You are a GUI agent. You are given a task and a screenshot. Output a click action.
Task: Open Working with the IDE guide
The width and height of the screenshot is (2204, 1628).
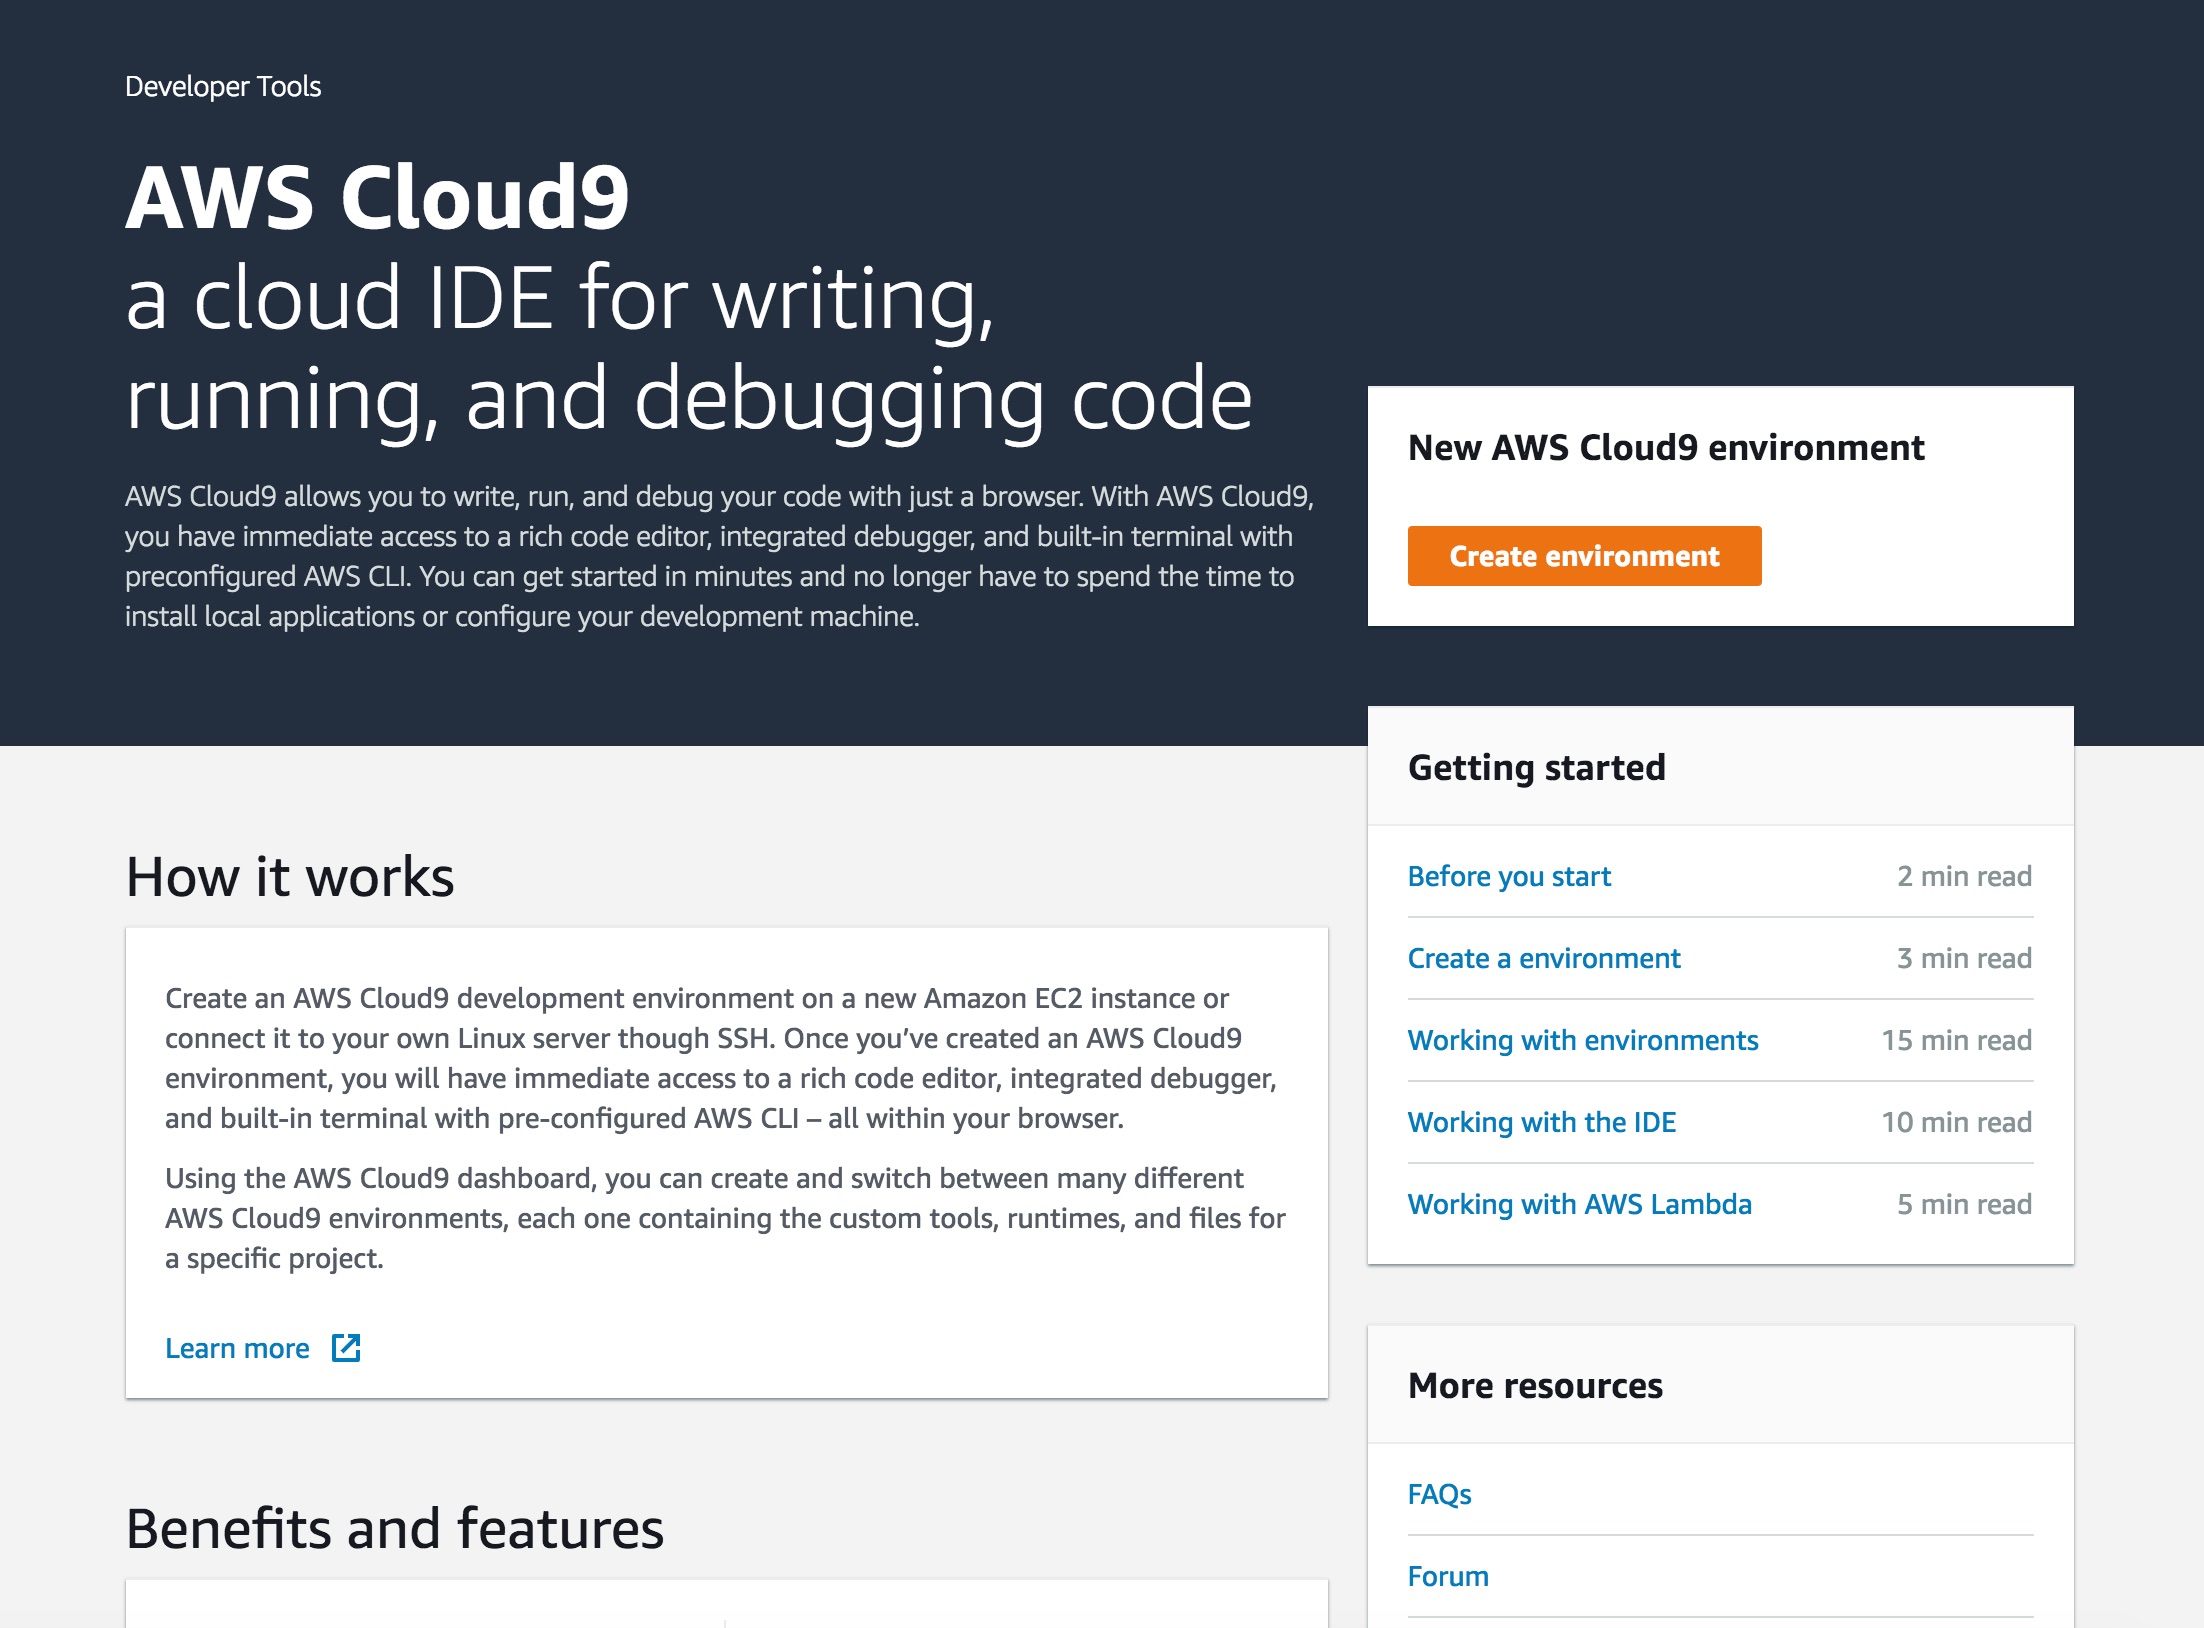click(x=1542, y=1122)
